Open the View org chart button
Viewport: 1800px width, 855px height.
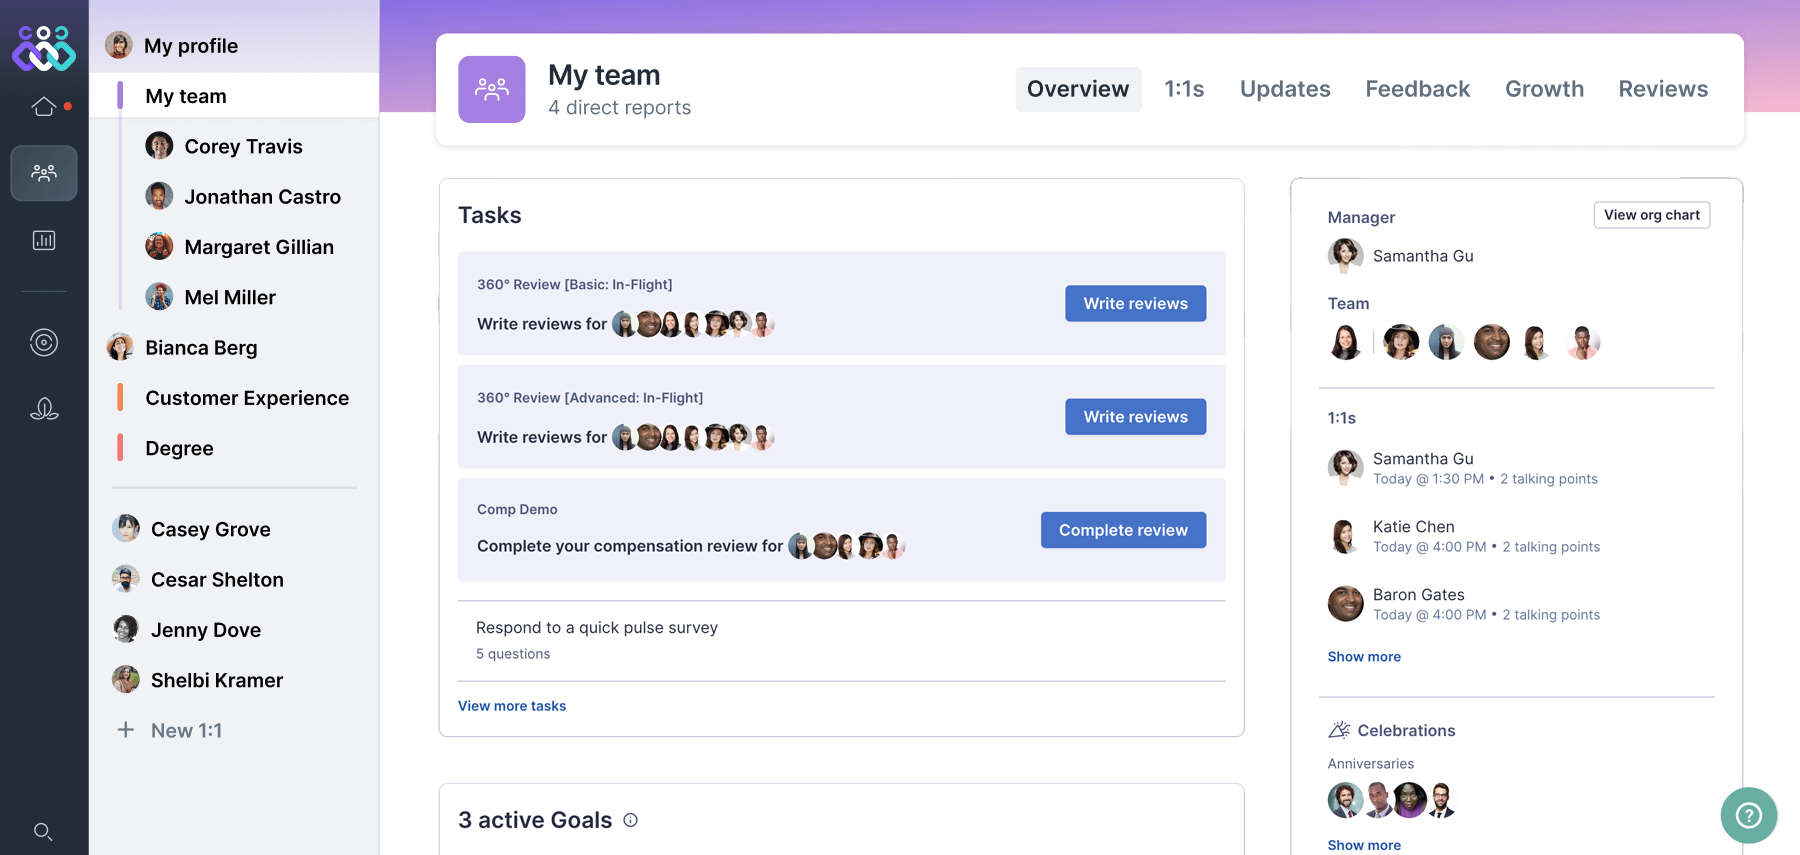point(1651,215)
